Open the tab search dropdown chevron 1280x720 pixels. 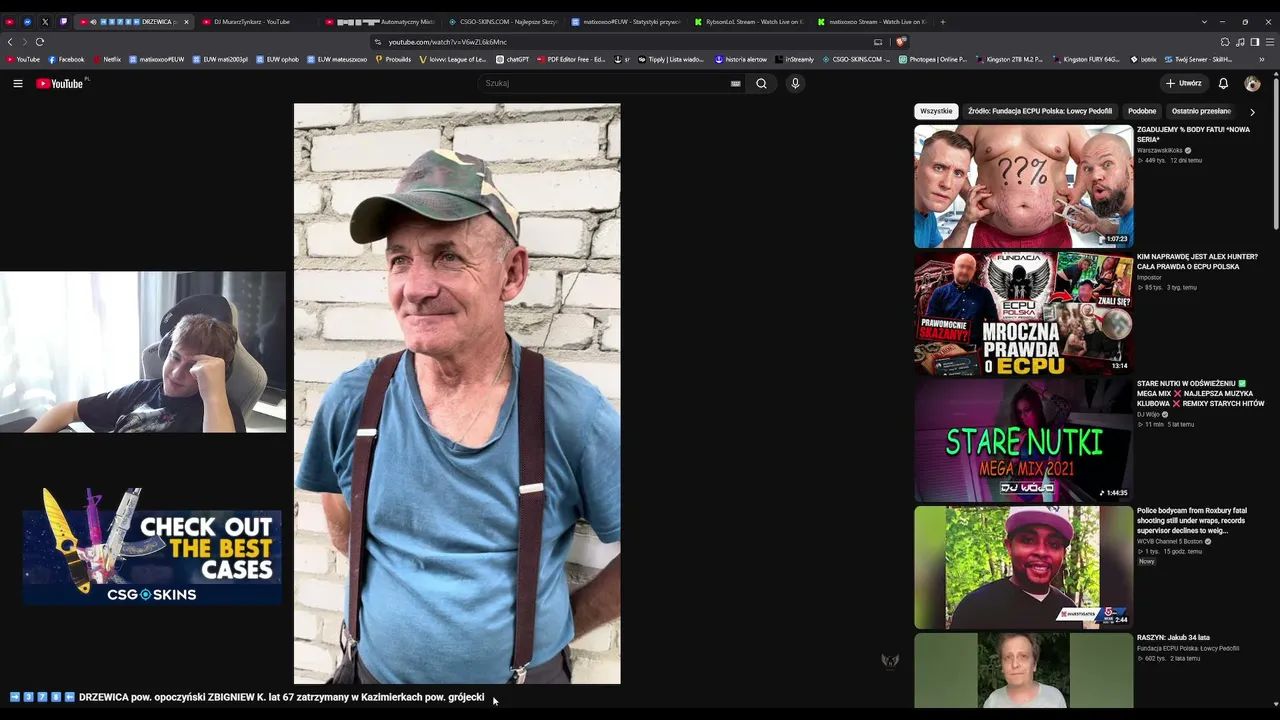click(1204, 22)
